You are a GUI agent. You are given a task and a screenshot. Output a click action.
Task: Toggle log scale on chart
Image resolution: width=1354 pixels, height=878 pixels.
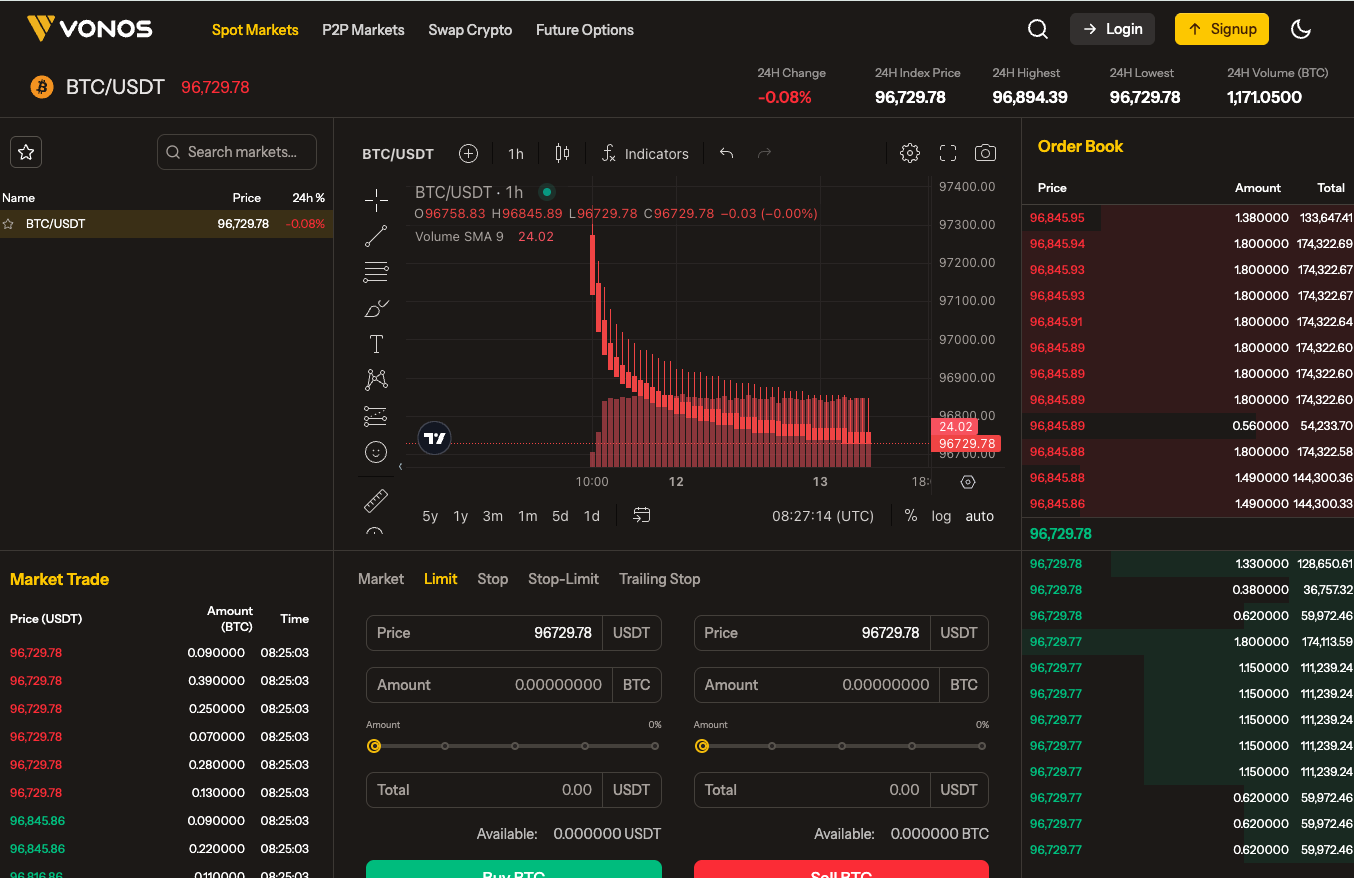(x=941, y=516)
